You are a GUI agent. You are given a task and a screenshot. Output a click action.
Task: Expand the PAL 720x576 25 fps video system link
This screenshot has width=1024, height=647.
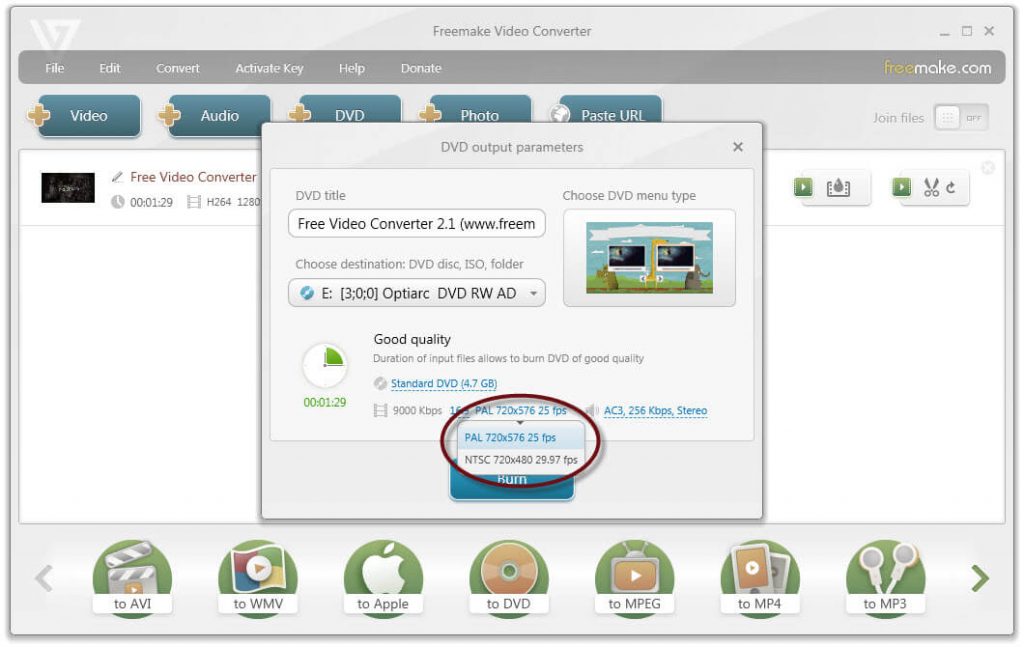[x=520, y=411]
